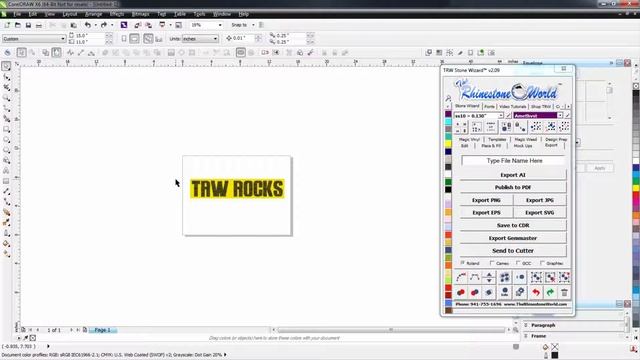
Task: Click the Save to CDR button
Action: pos(513,225)
